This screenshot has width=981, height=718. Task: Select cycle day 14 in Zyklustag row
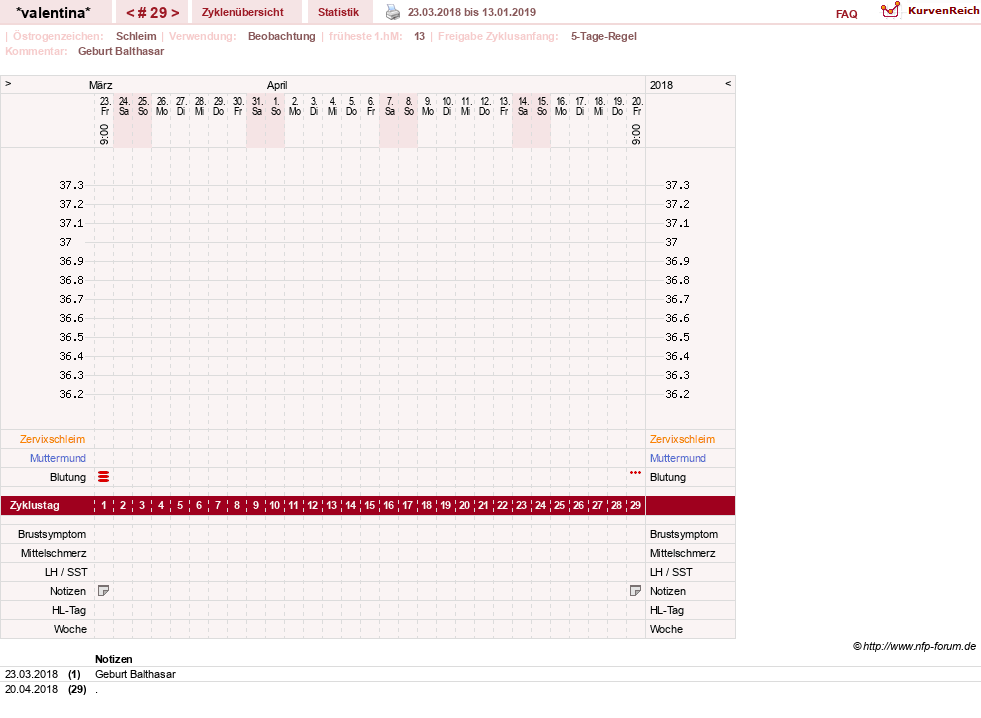point(350,505)
